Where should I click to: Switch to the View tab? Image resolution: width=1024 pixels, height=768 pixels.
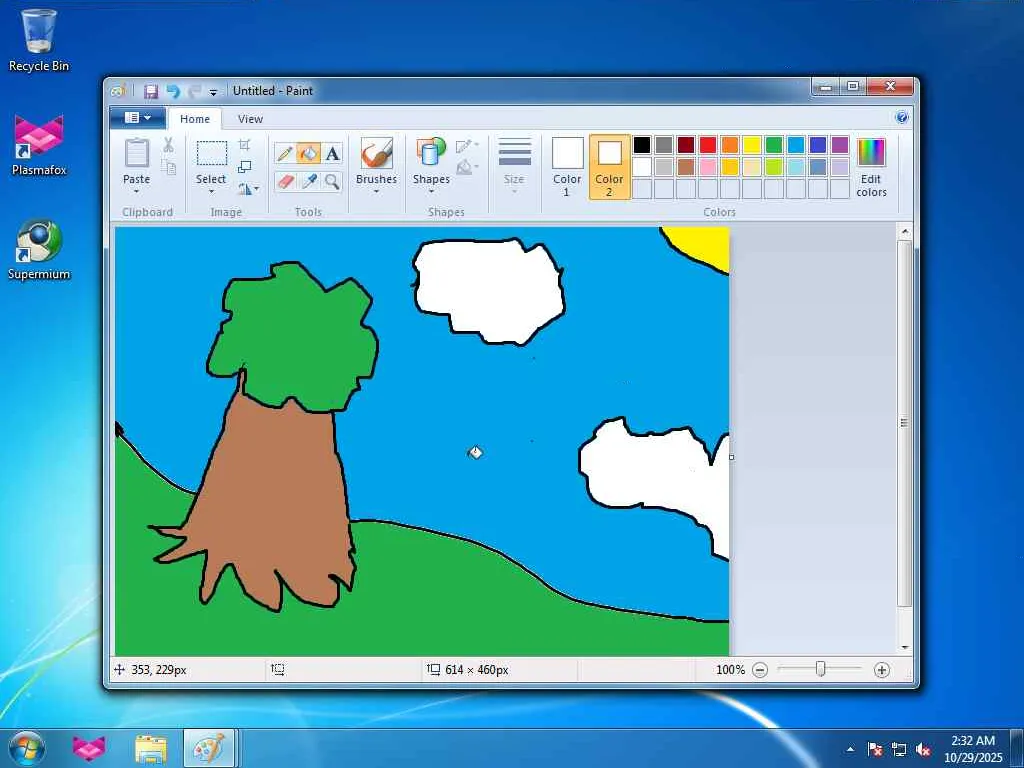[250, 119]
